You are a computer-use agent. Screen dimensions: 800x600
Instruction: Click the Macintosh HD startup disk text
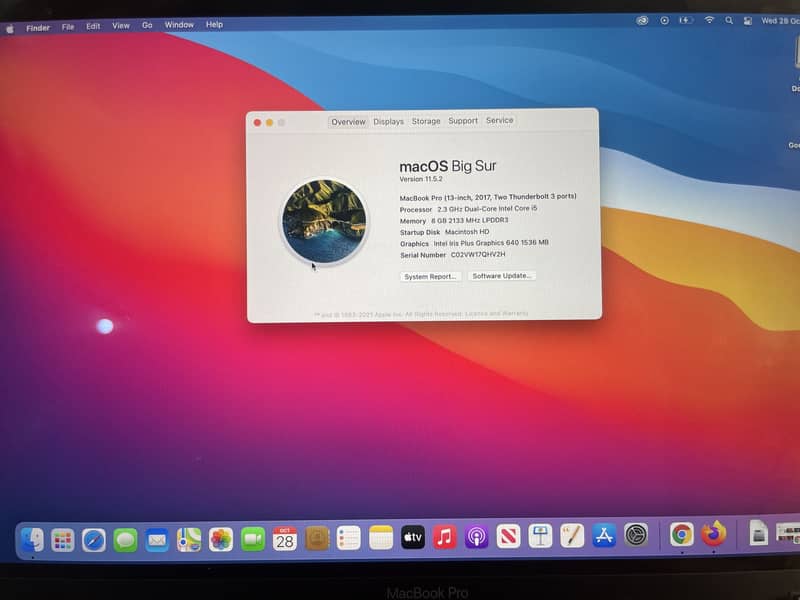click(467, 232)
